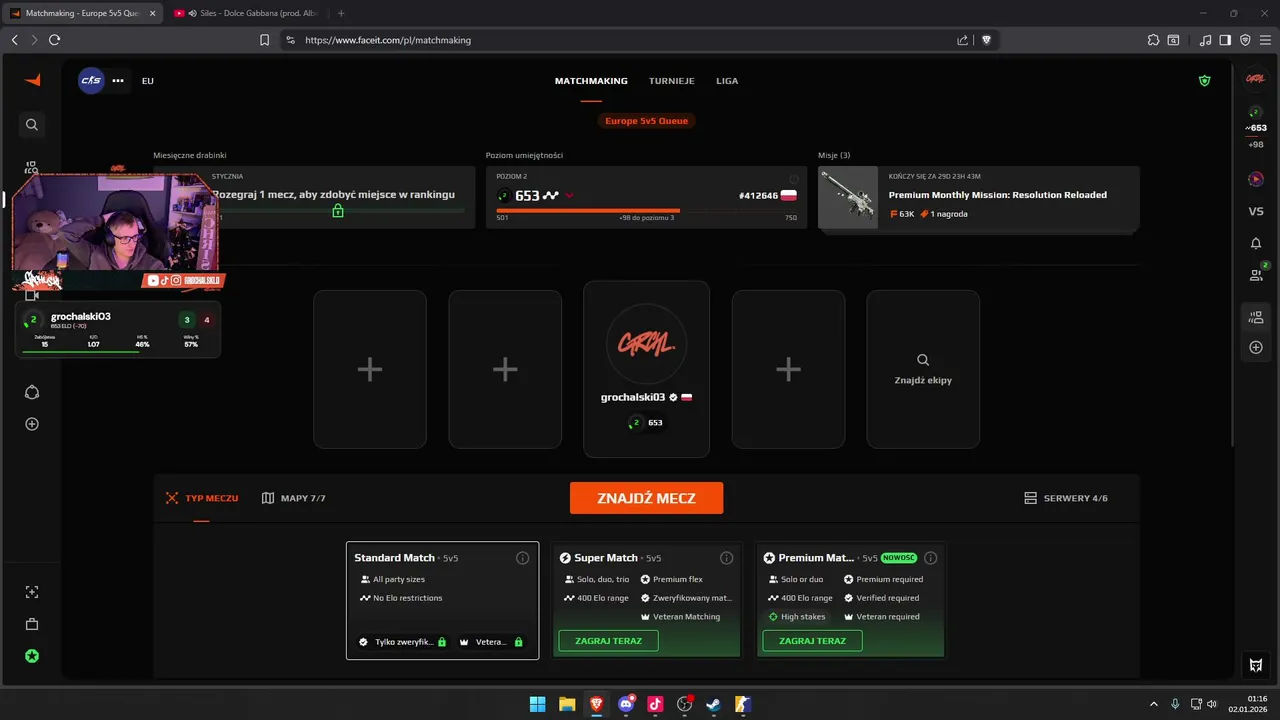Open the briefcase inventory icon

coord(32,624)
